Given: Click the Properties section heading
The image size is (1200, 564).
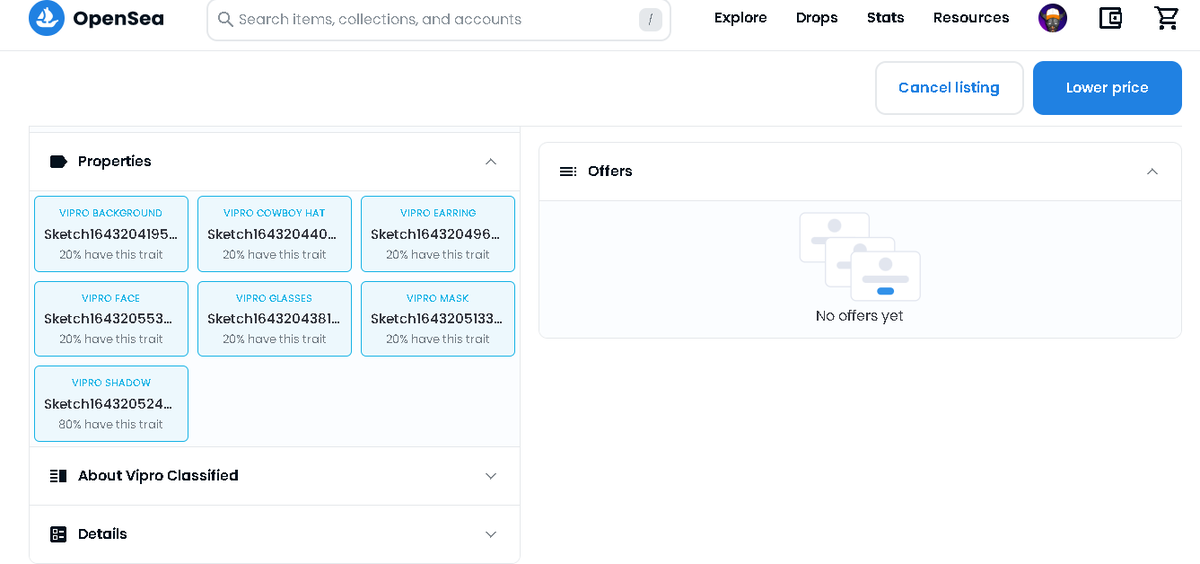Looking at the screenshot, I should point(115,161).
